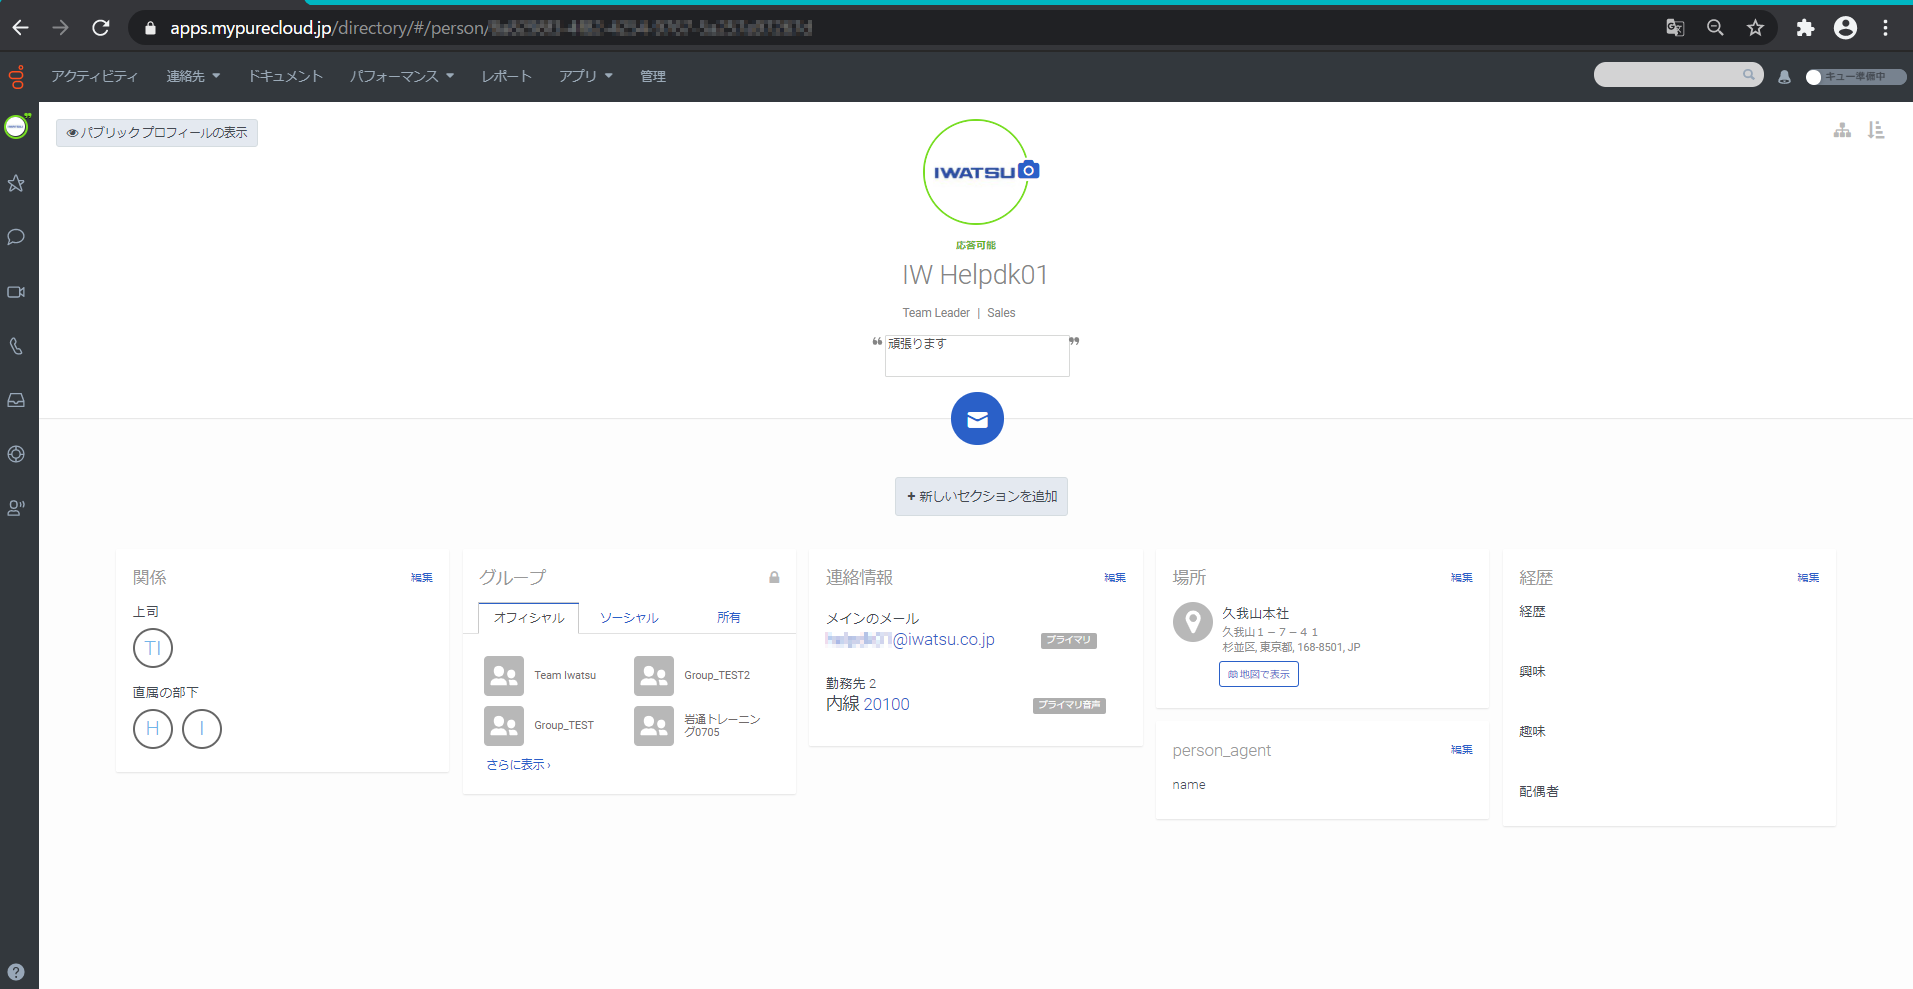
Task: Click the Genesys Cloud logo icon
Action: click(16, 76)
